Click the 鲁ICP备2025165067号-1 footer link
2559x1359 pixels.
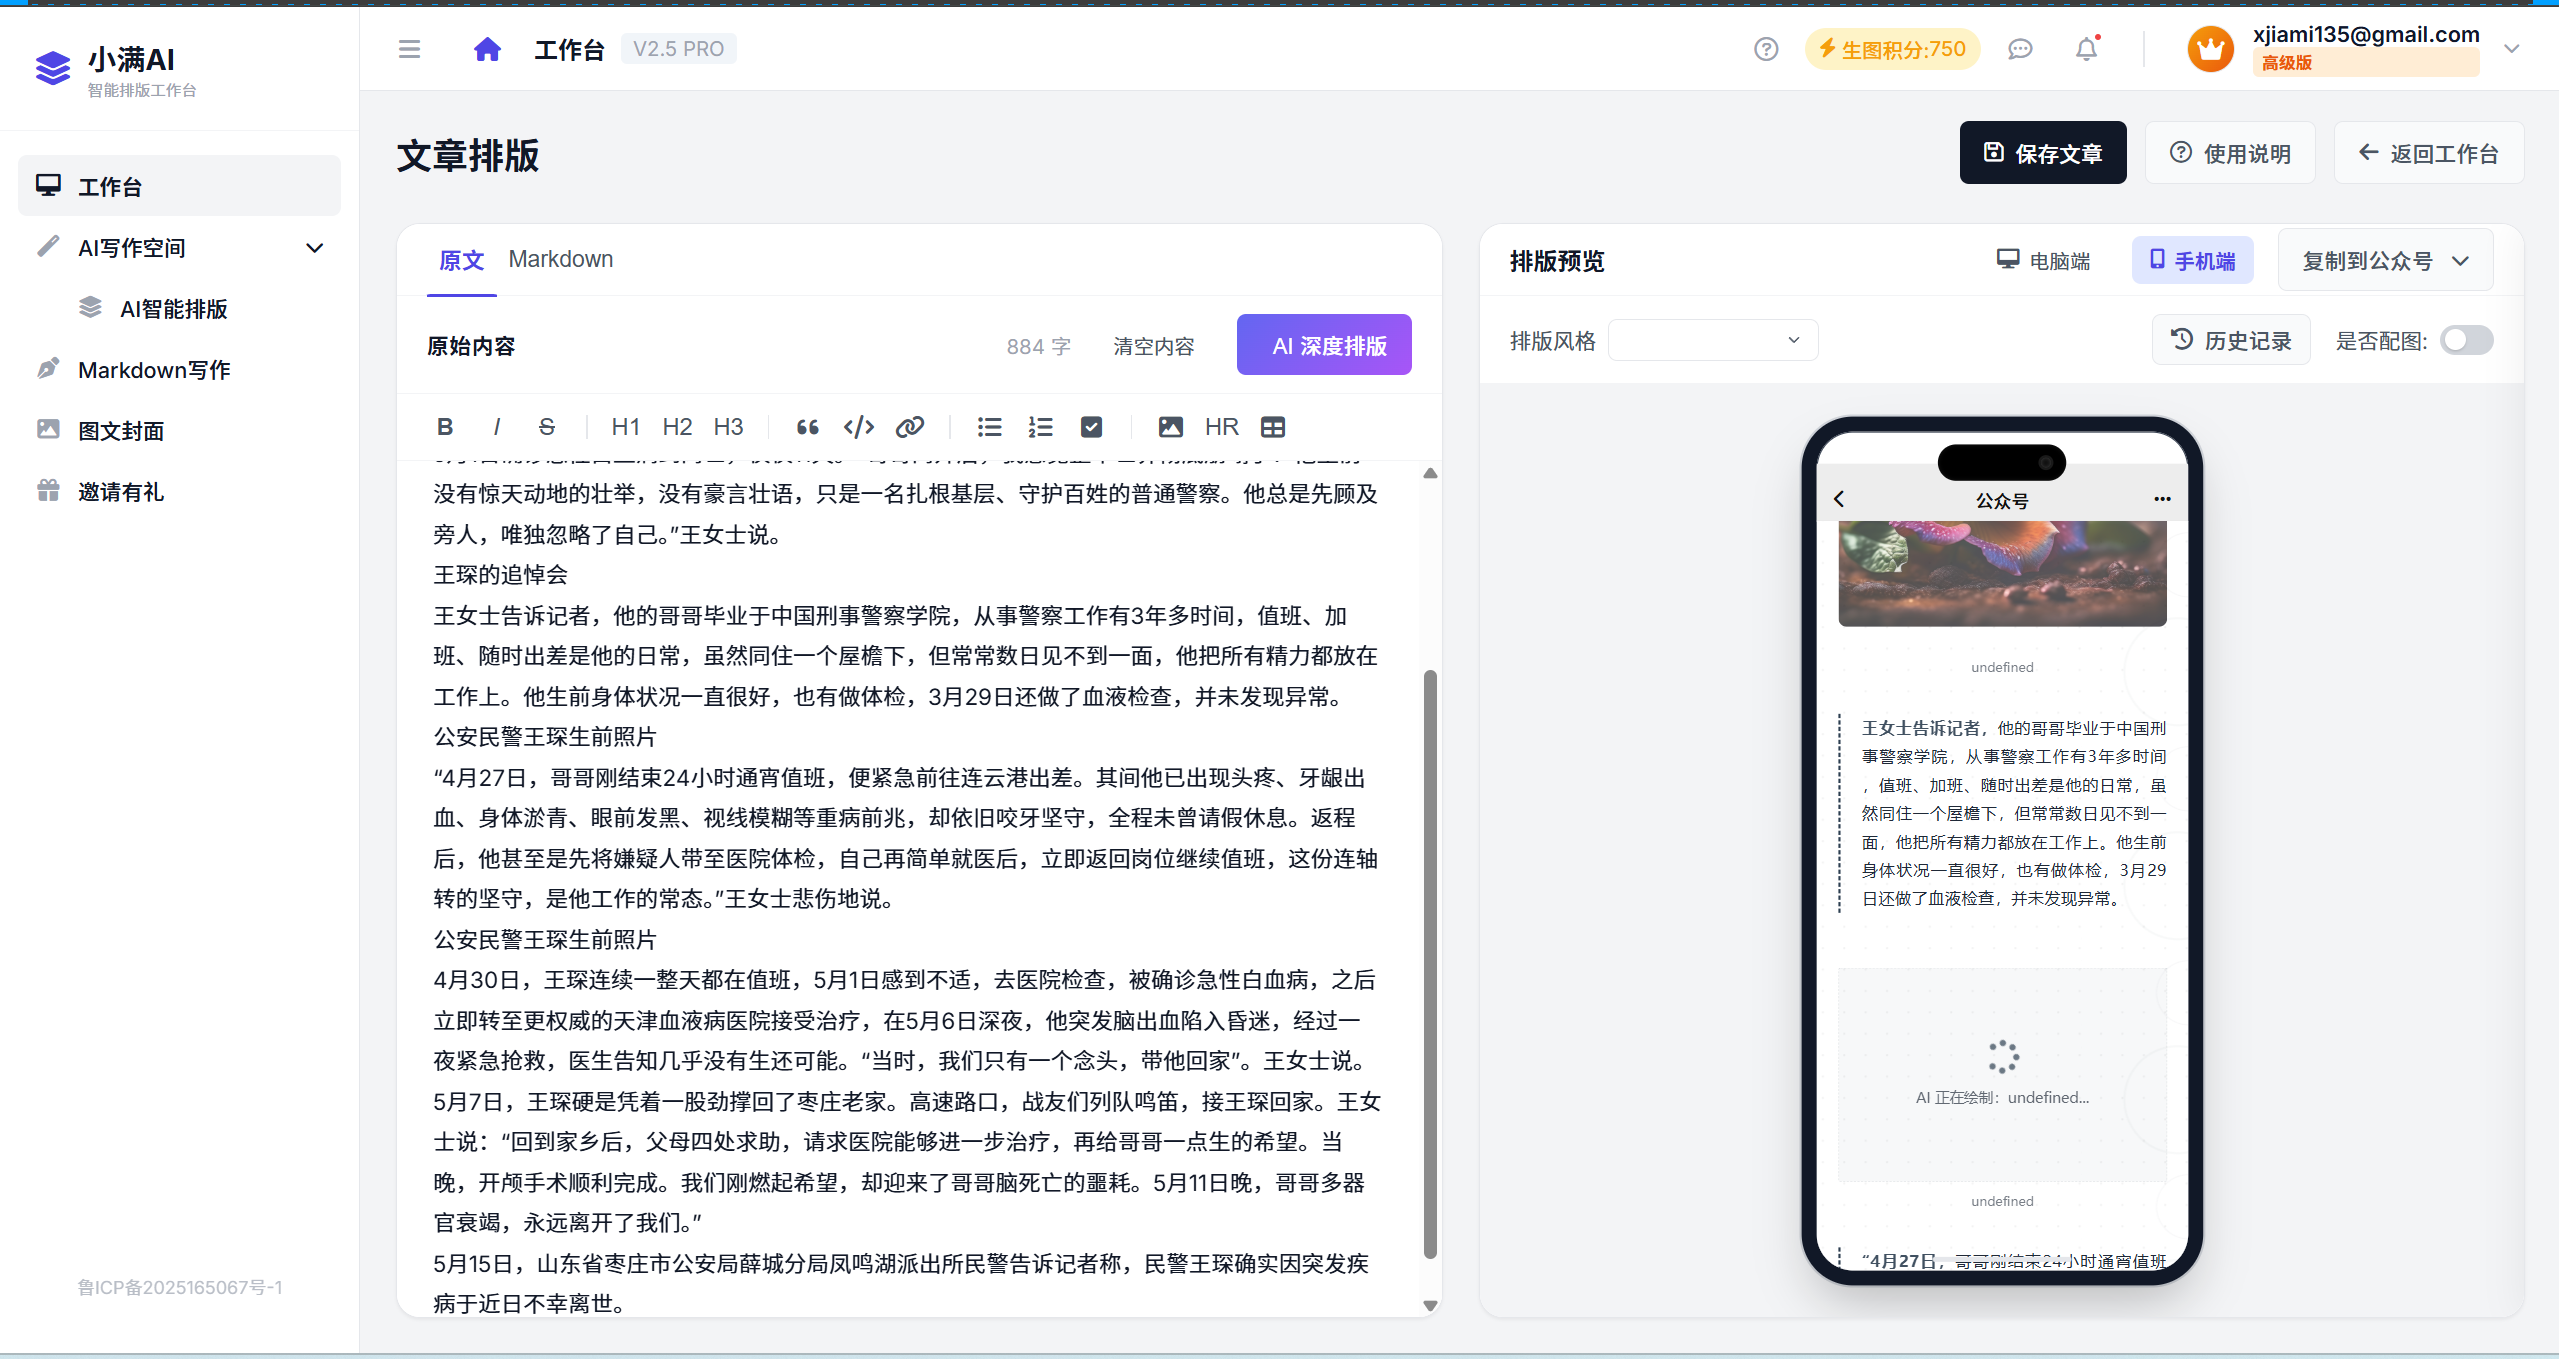179,1287
